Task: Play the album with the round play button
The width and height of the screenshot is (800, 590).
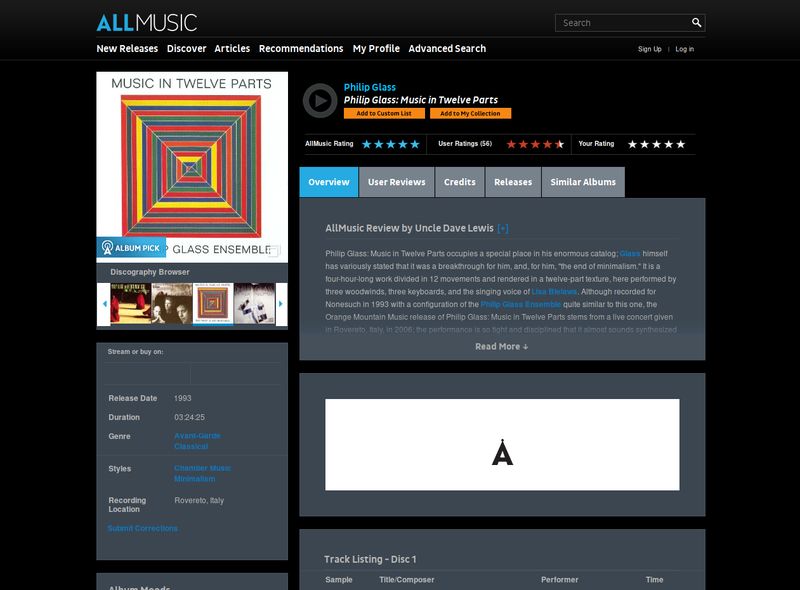Action: pyautogui.click(x=320, y=101)
